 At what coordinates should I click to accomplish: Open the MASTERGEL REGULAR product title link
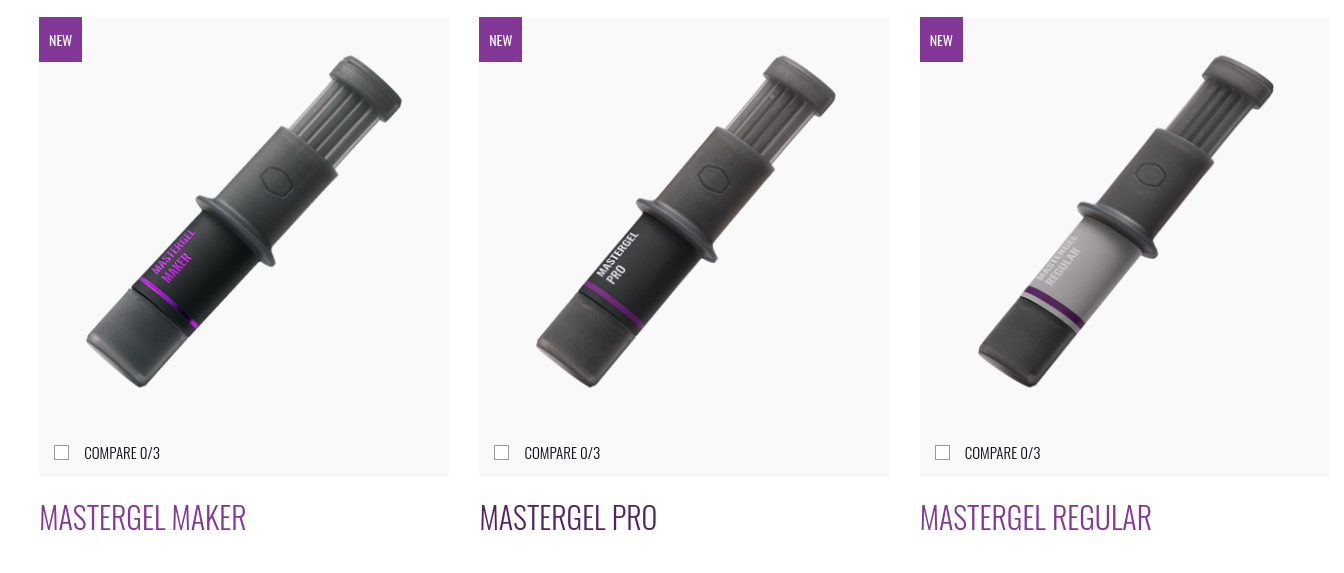coord(1035,518)
